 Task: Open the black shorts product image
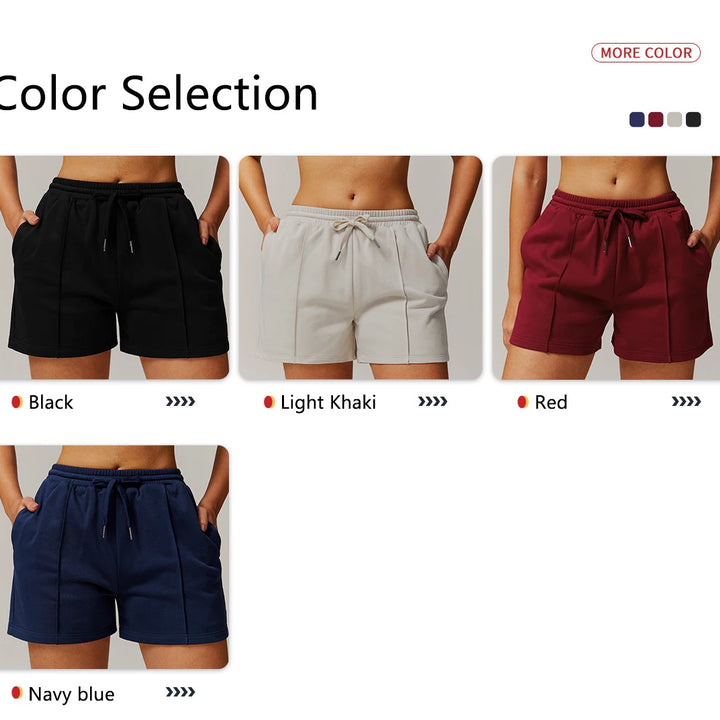(x=114, y=268)
